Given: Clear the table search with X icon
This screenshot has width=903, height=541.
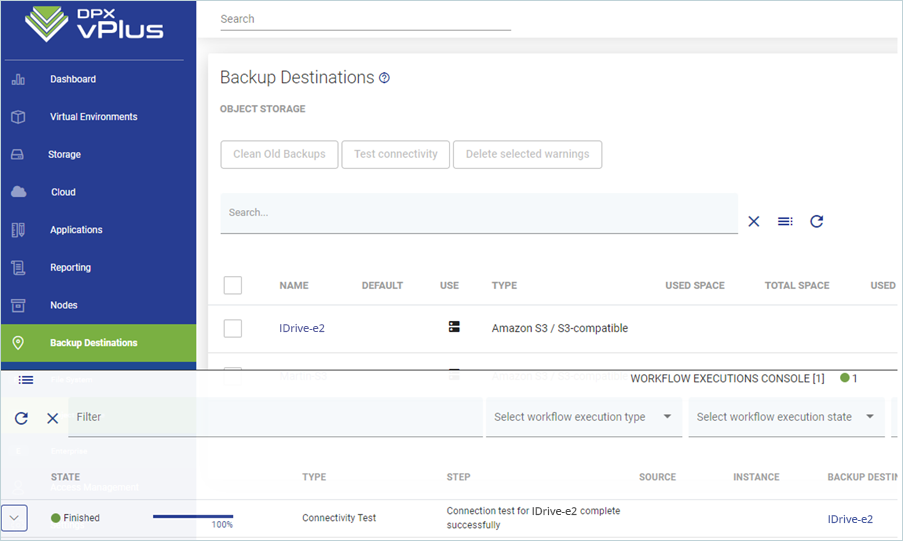Looking at the screenshot, I should coord(754,221).
